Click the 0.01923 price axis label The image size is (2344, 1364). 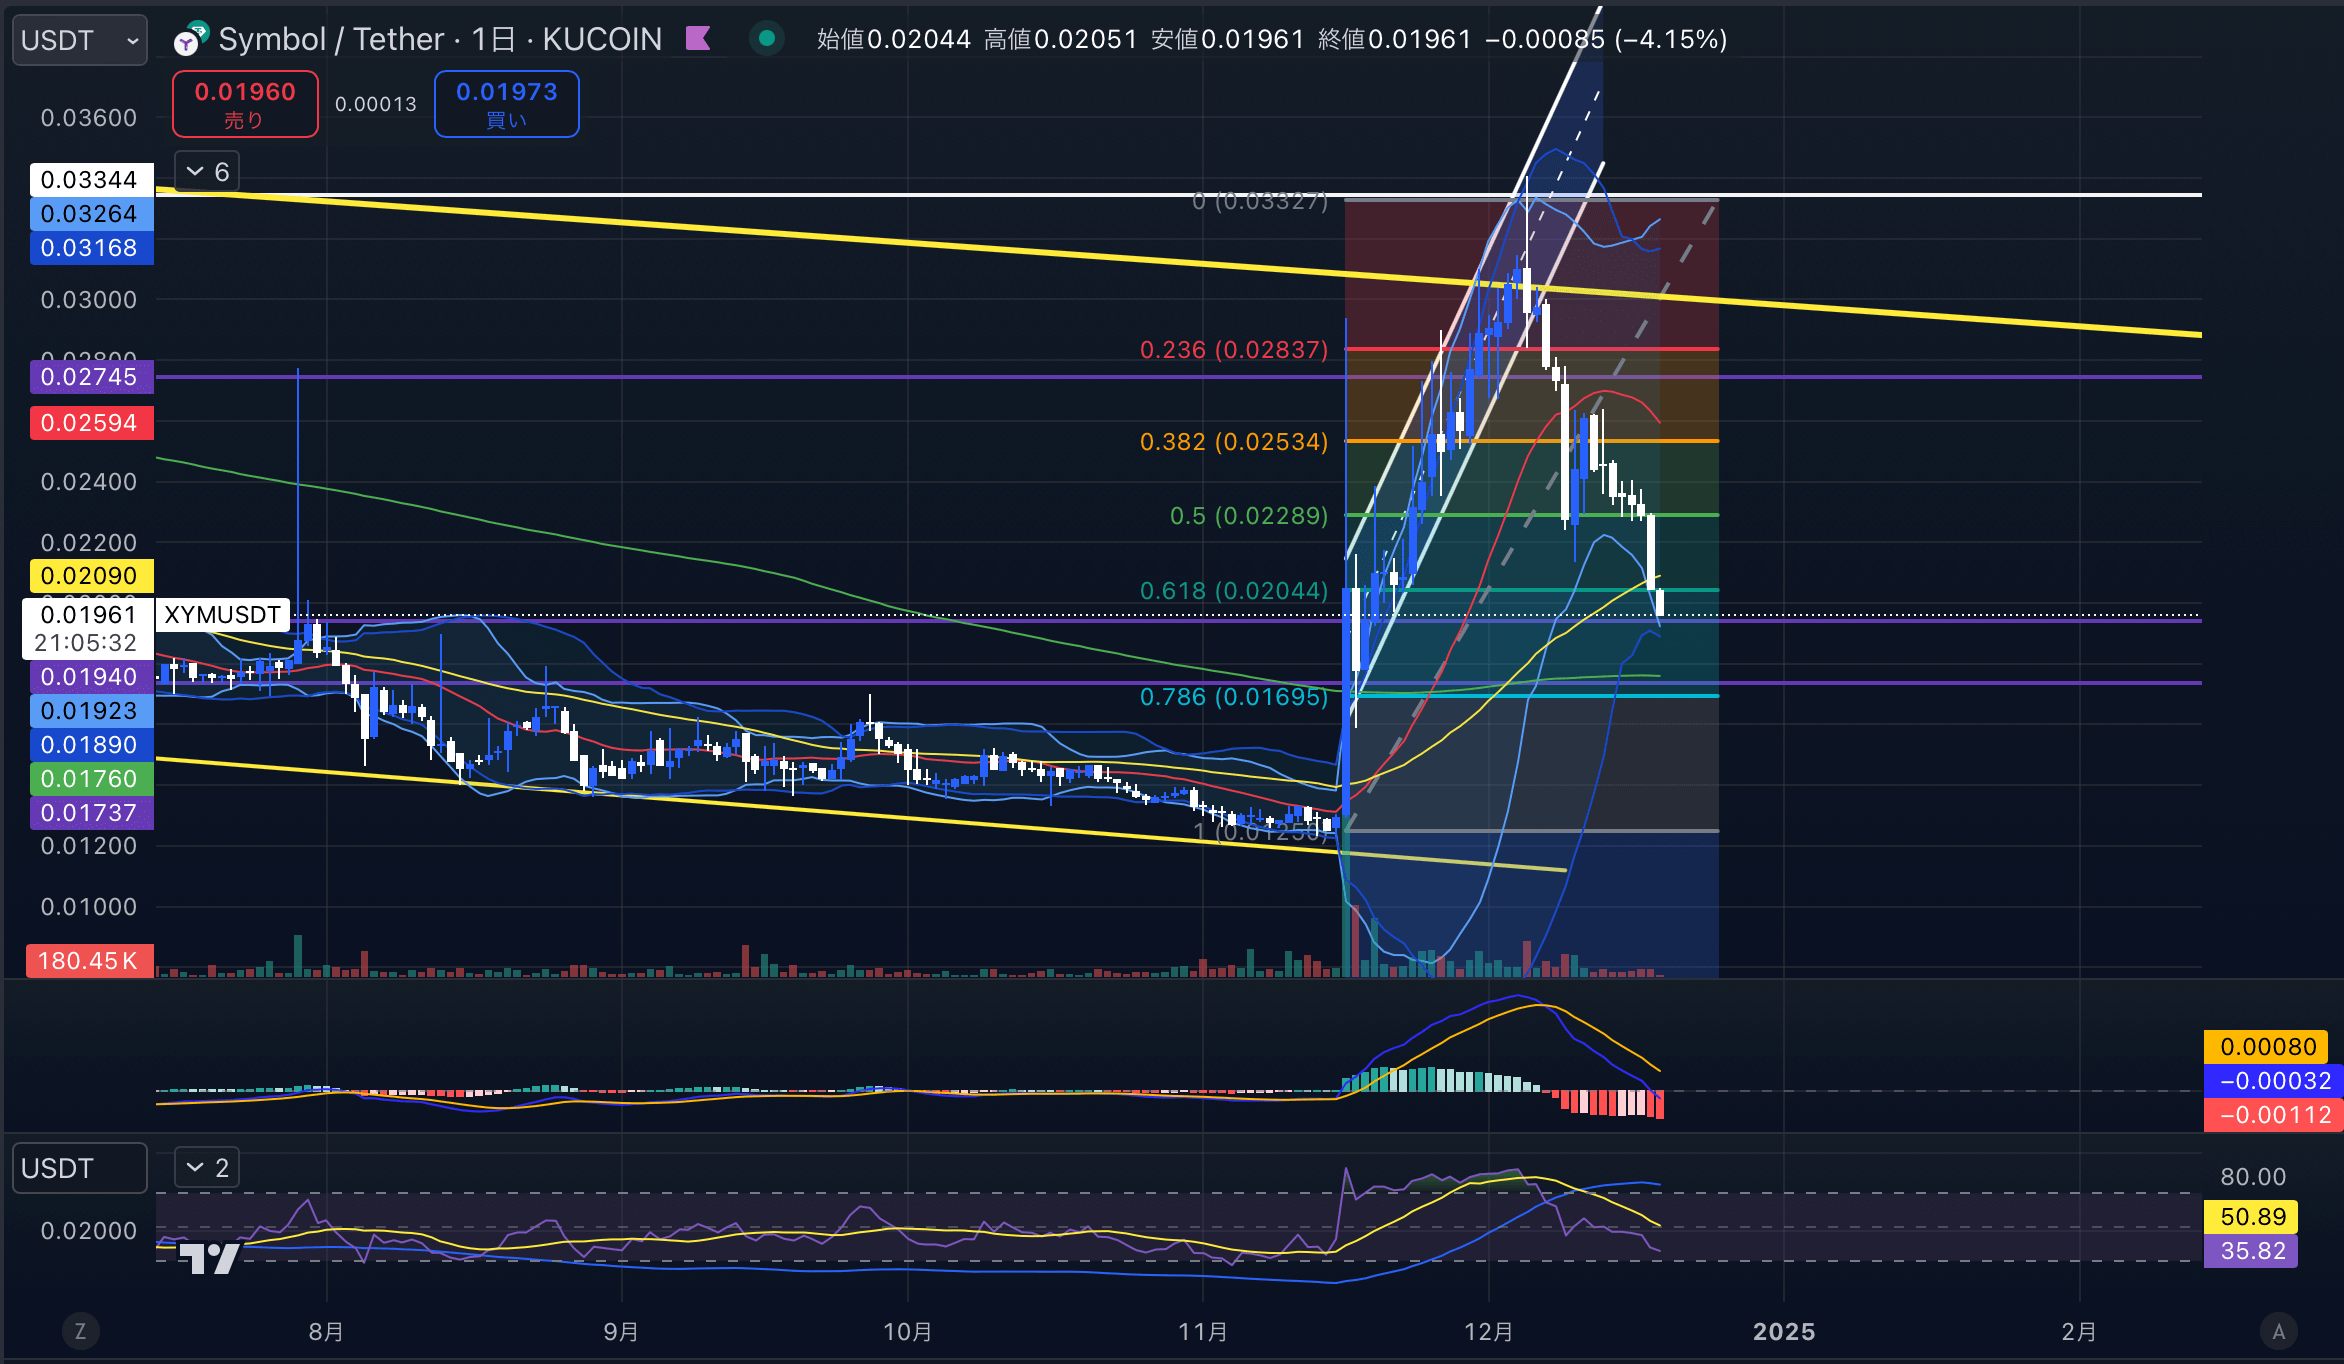coord(90,711)
